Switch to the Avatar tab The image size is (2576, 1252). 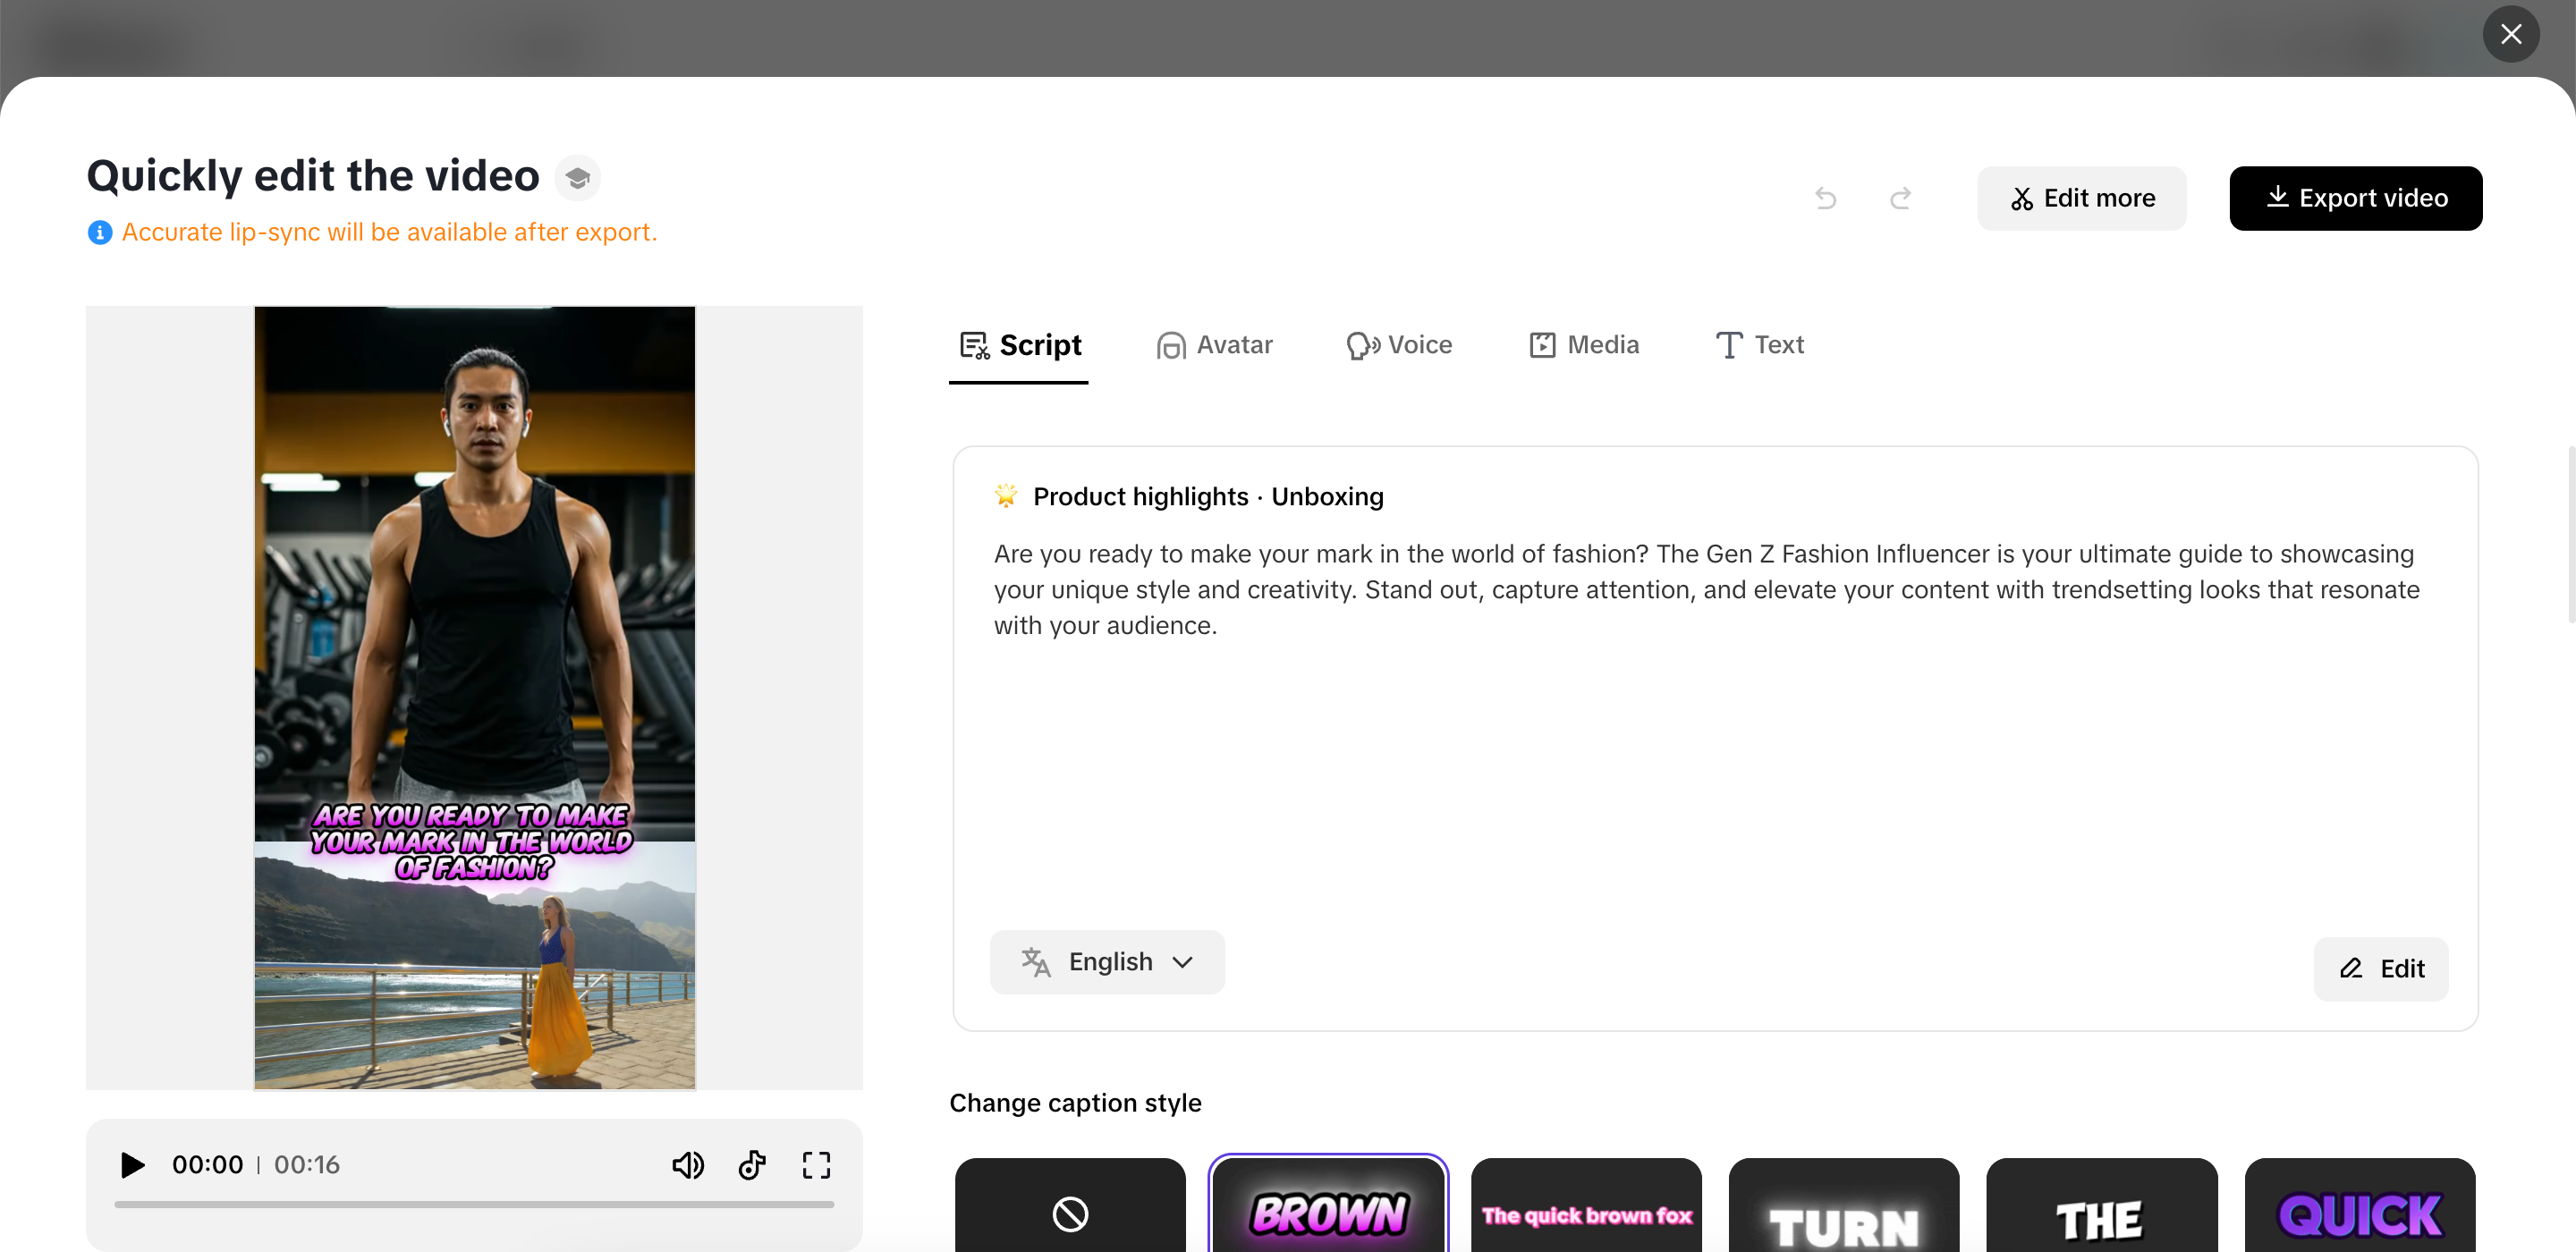[x=1214, y=345]
